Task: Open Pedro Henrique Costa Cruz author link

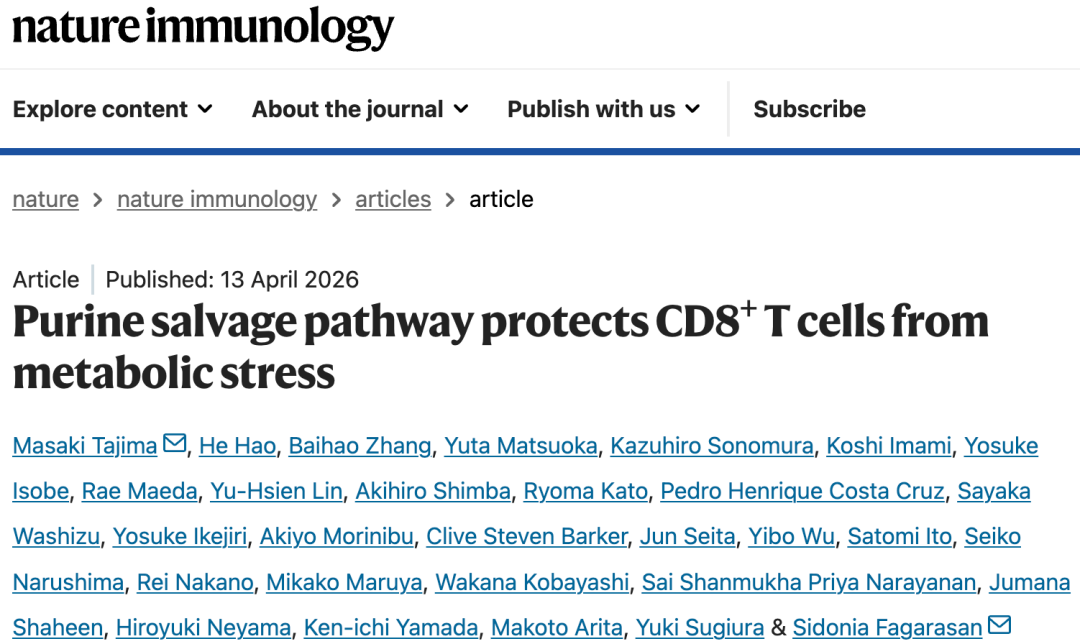Action: pos(803,491)
